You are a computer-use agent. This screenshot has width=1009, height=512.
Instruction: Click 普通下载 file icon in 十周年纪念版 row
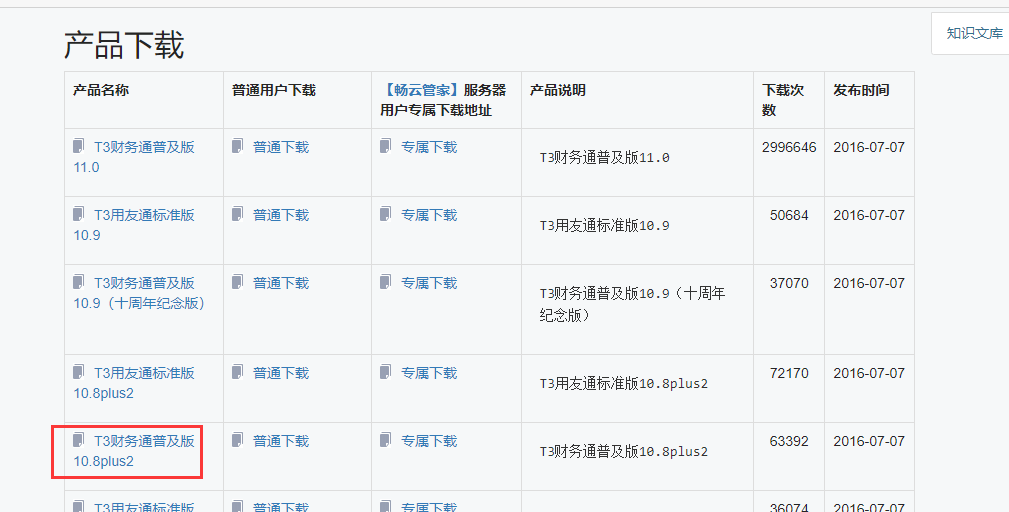coord(237,282)
